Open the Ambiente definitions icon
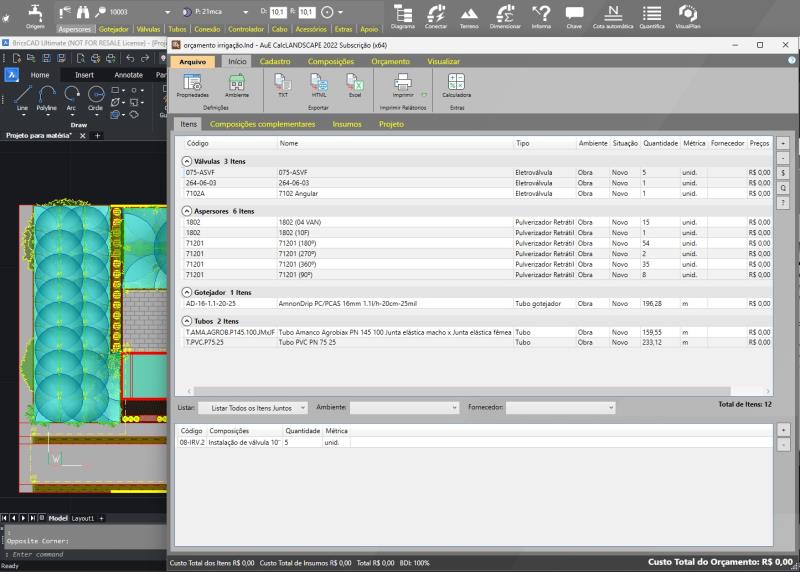This screenshot has width=800, height=572. click(237, 85)
